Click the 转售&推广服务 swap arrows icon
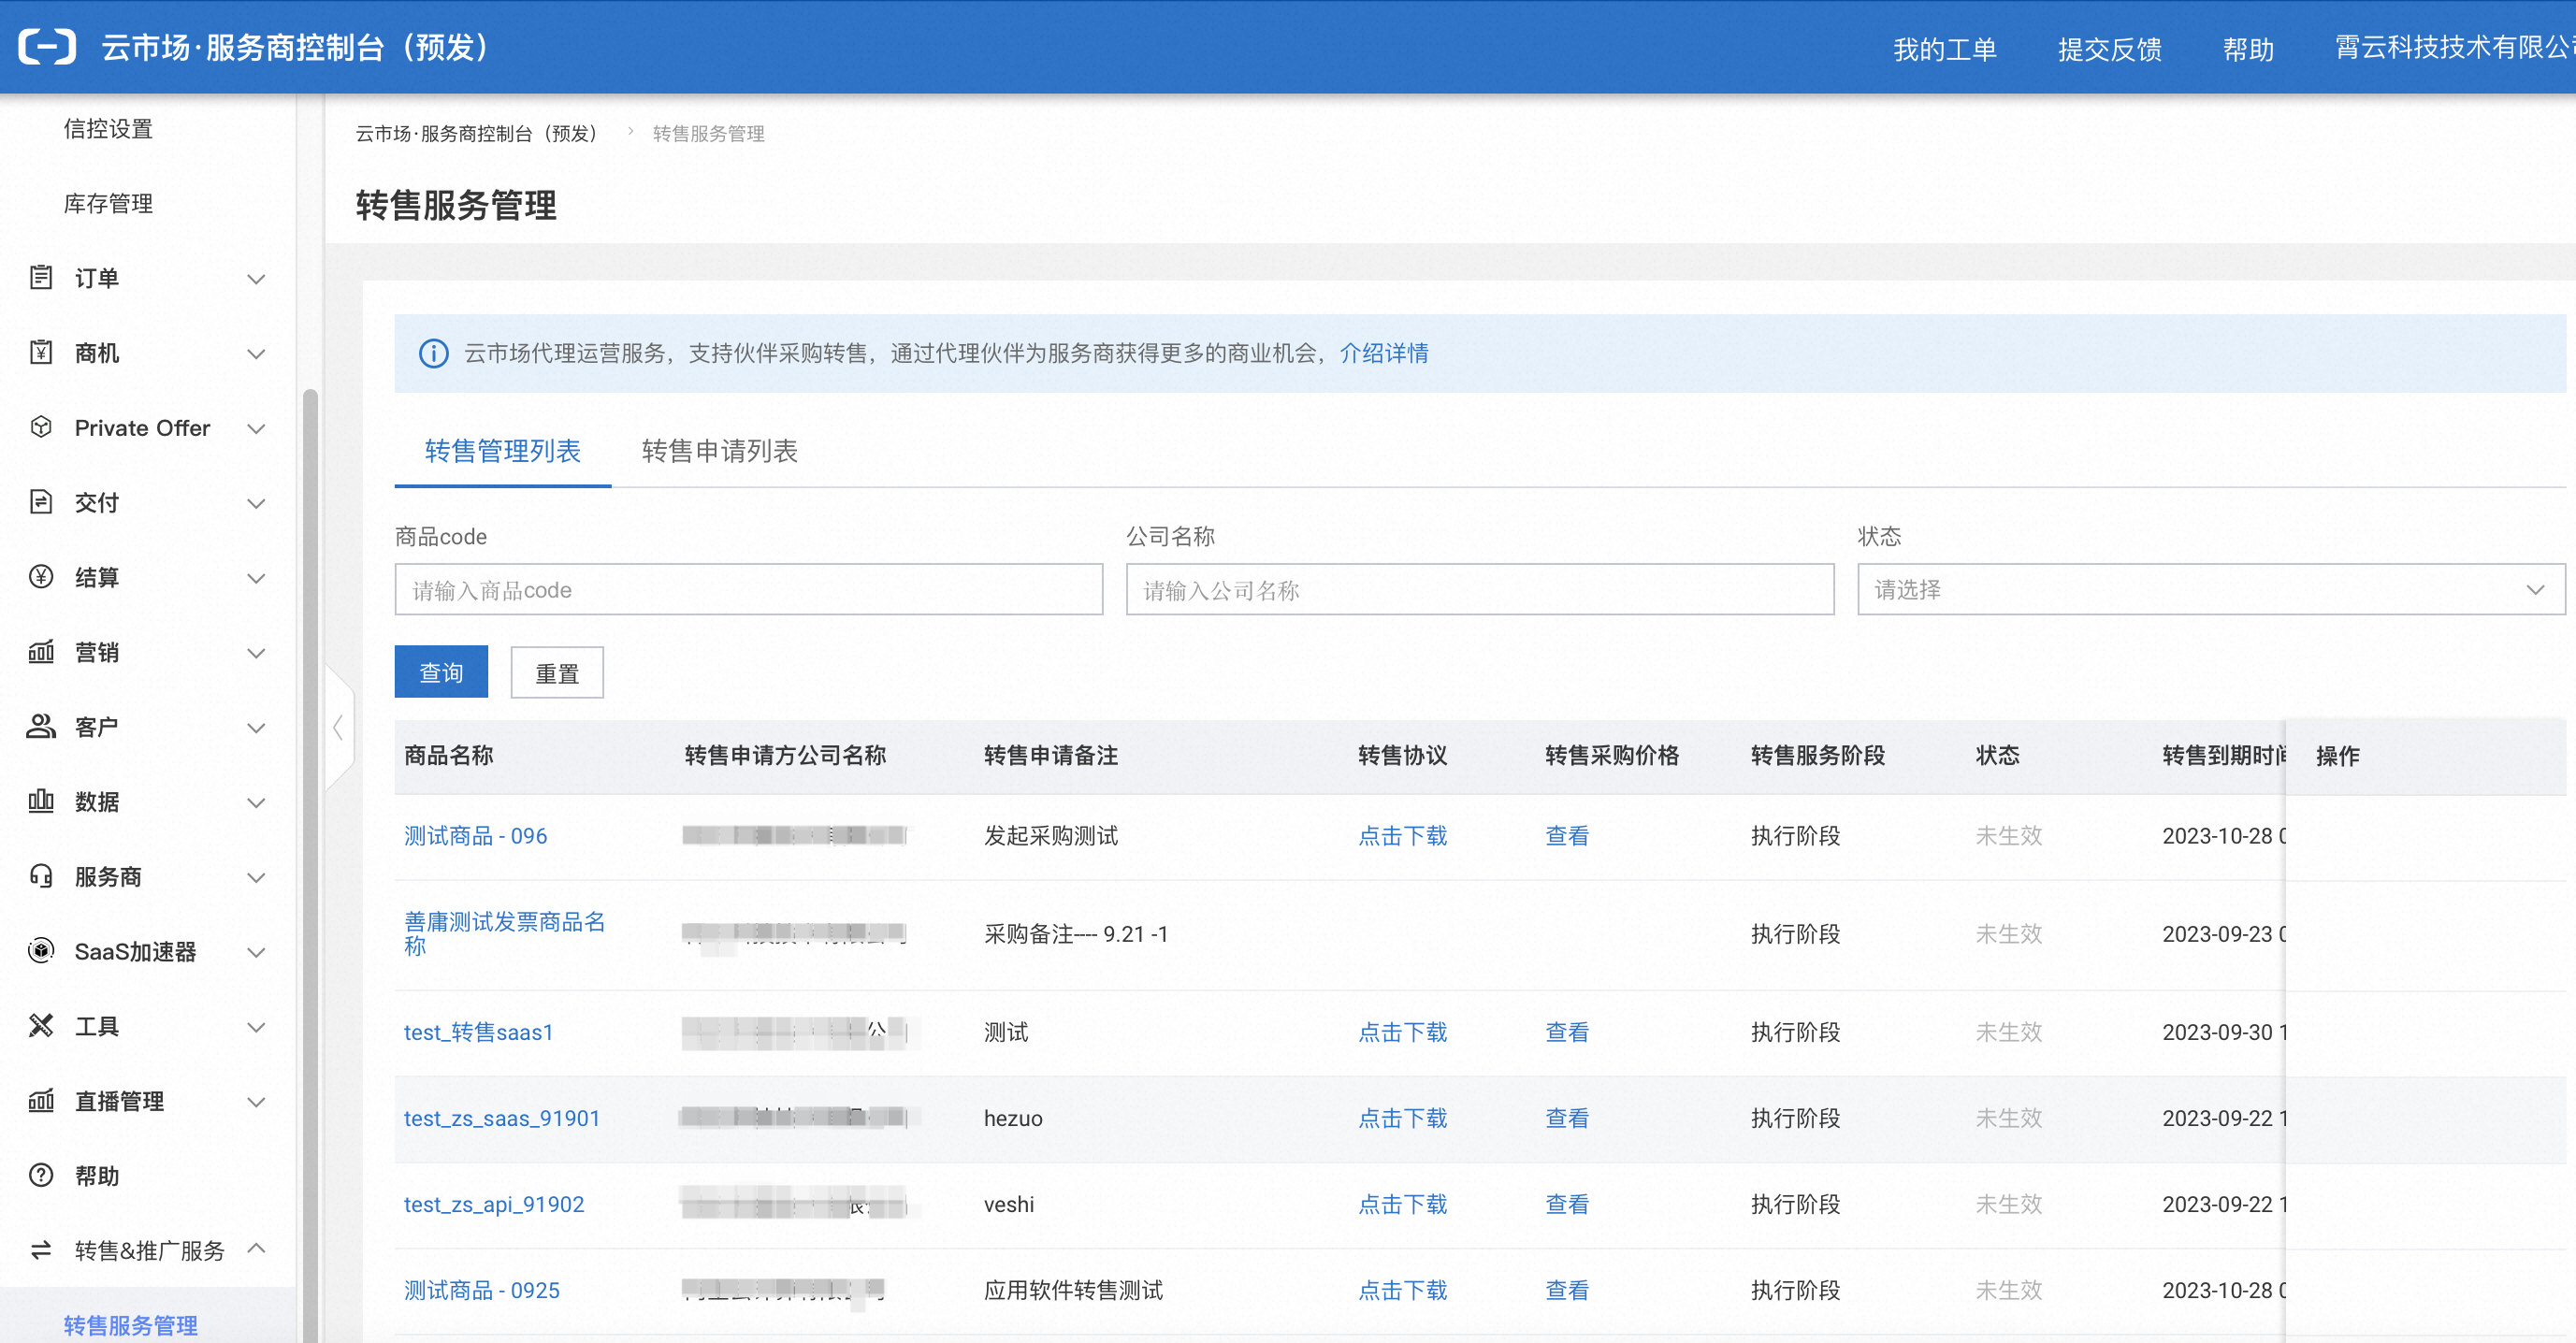This screenshot has height=1343, width=2576. (41, 1250)
